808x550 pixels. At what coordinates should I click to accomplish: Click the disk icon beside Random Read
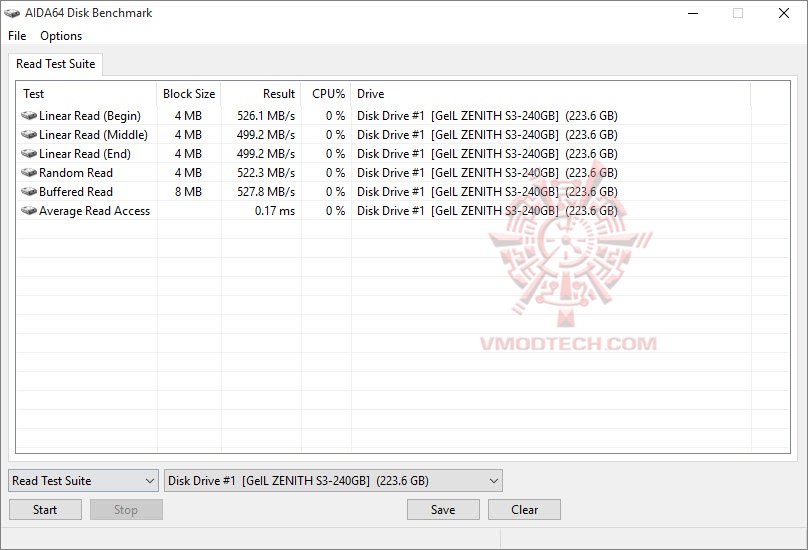click(x=29, y=173)
